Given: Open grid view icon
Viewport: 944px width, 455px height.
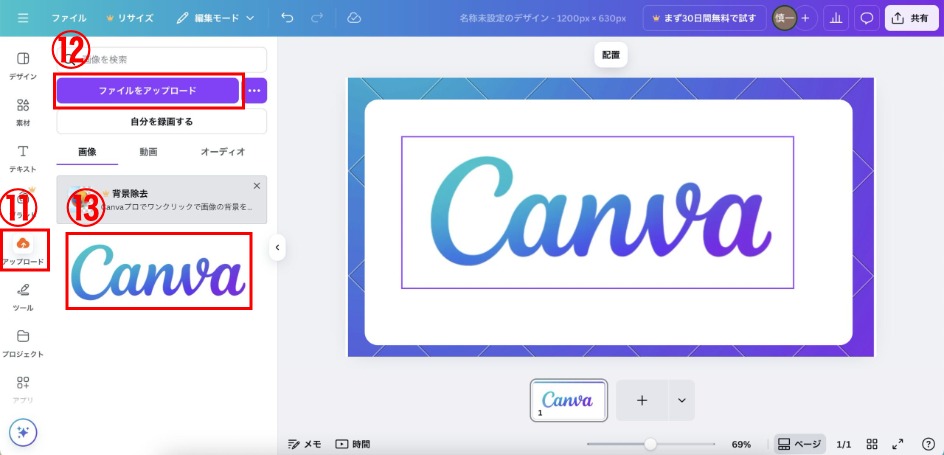Looking at the screenshot, I should pyautogui.click(x=871, y=444).
